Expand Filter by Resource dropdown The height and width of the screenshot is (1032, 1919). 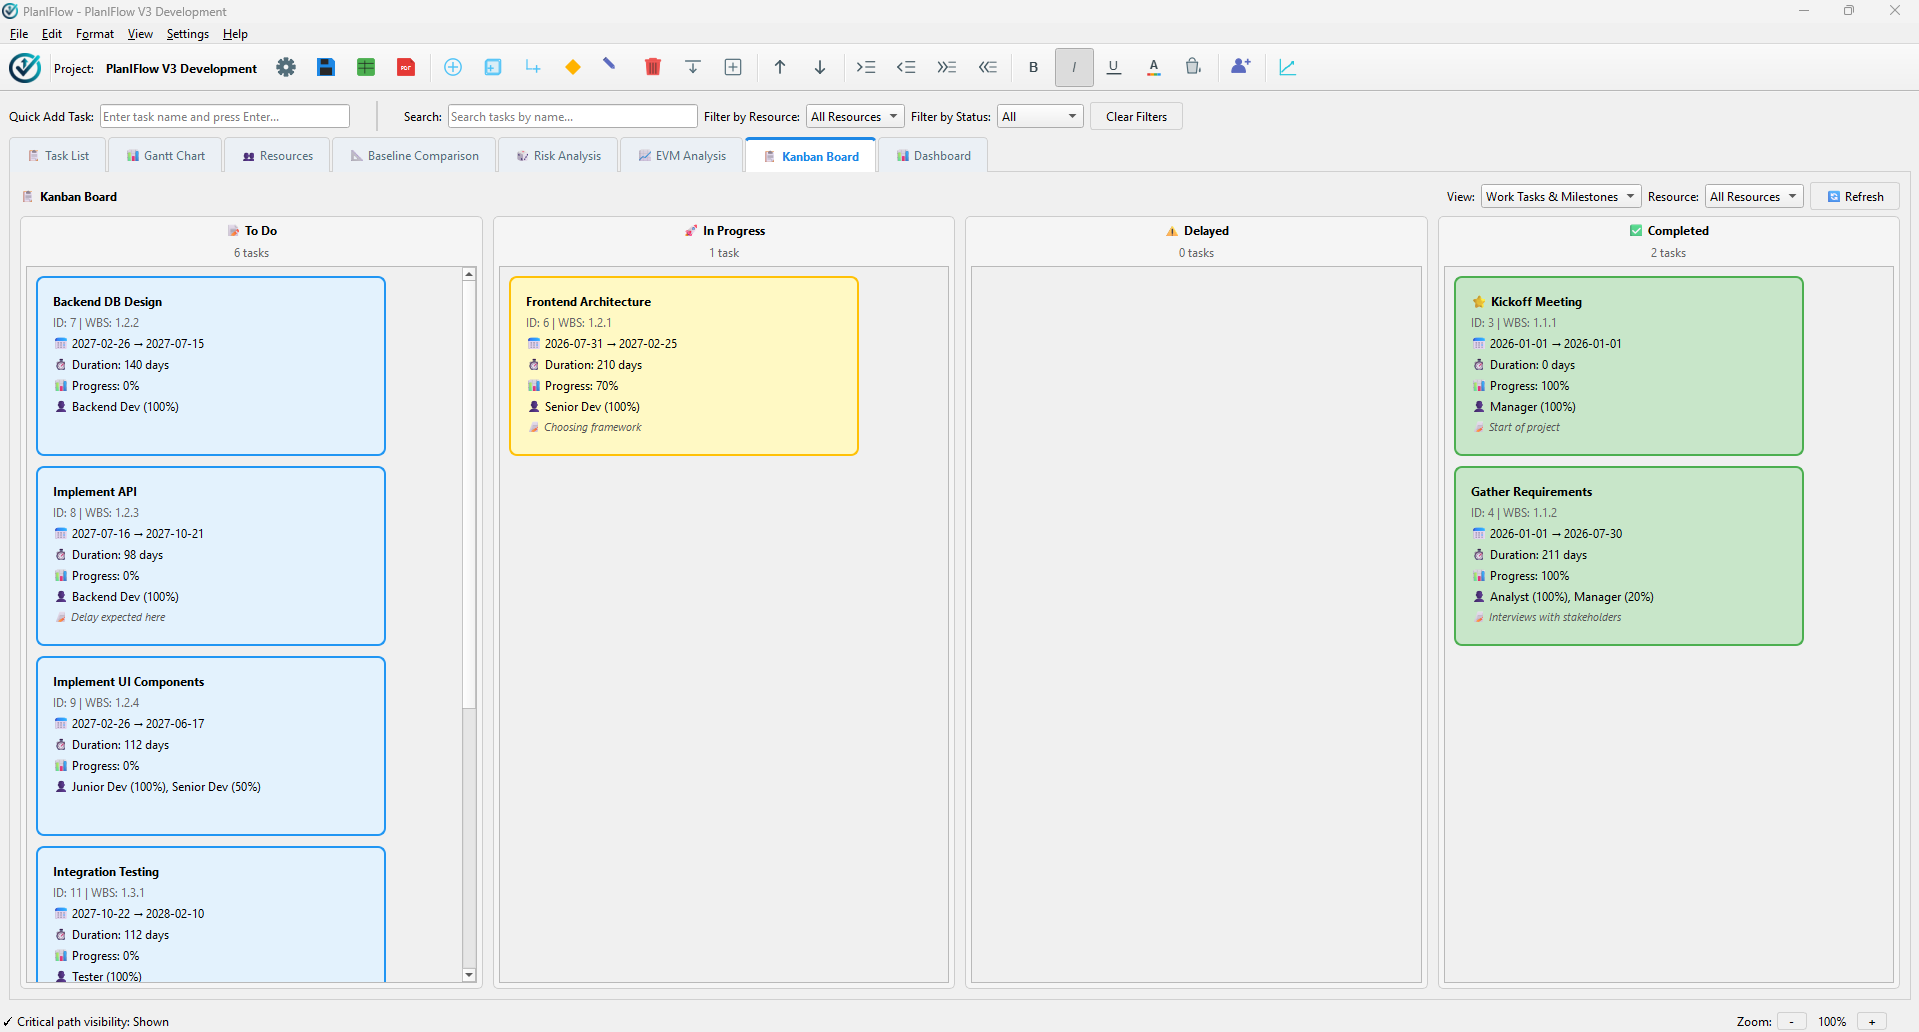(x=855, y=117)
